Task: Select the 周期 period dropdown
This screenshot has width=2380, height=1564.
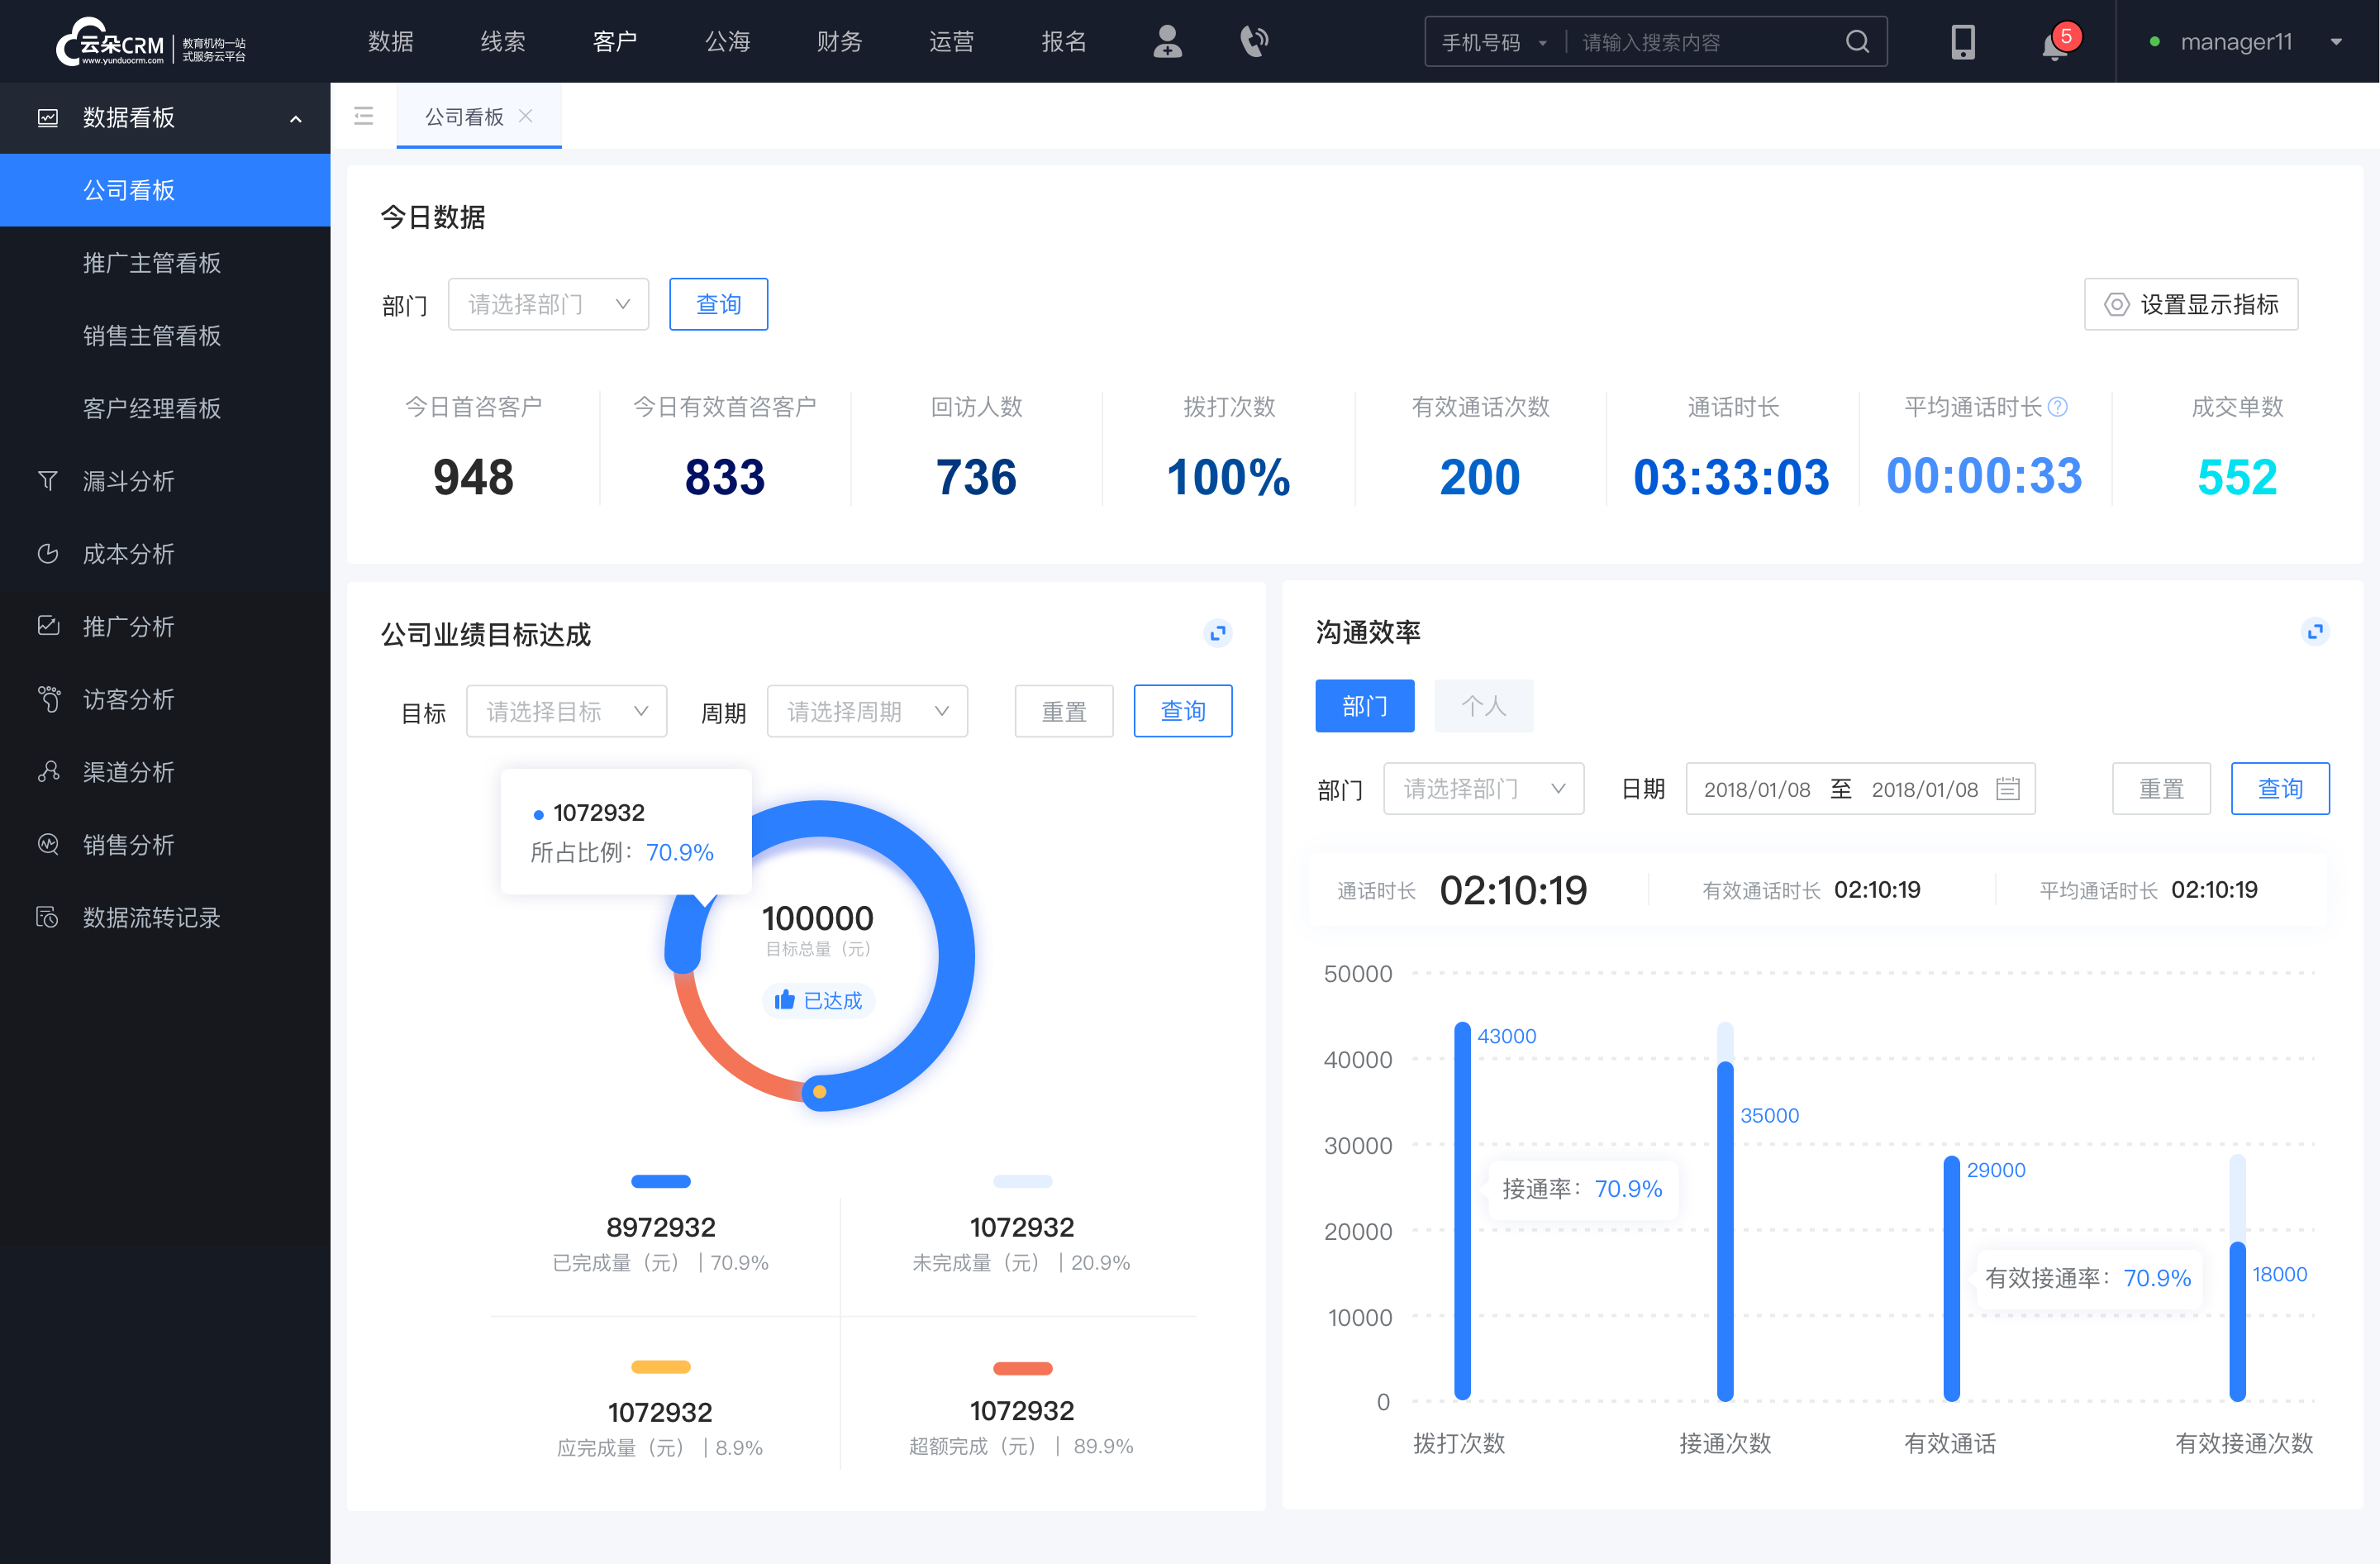Action: [x=867, y=710]
